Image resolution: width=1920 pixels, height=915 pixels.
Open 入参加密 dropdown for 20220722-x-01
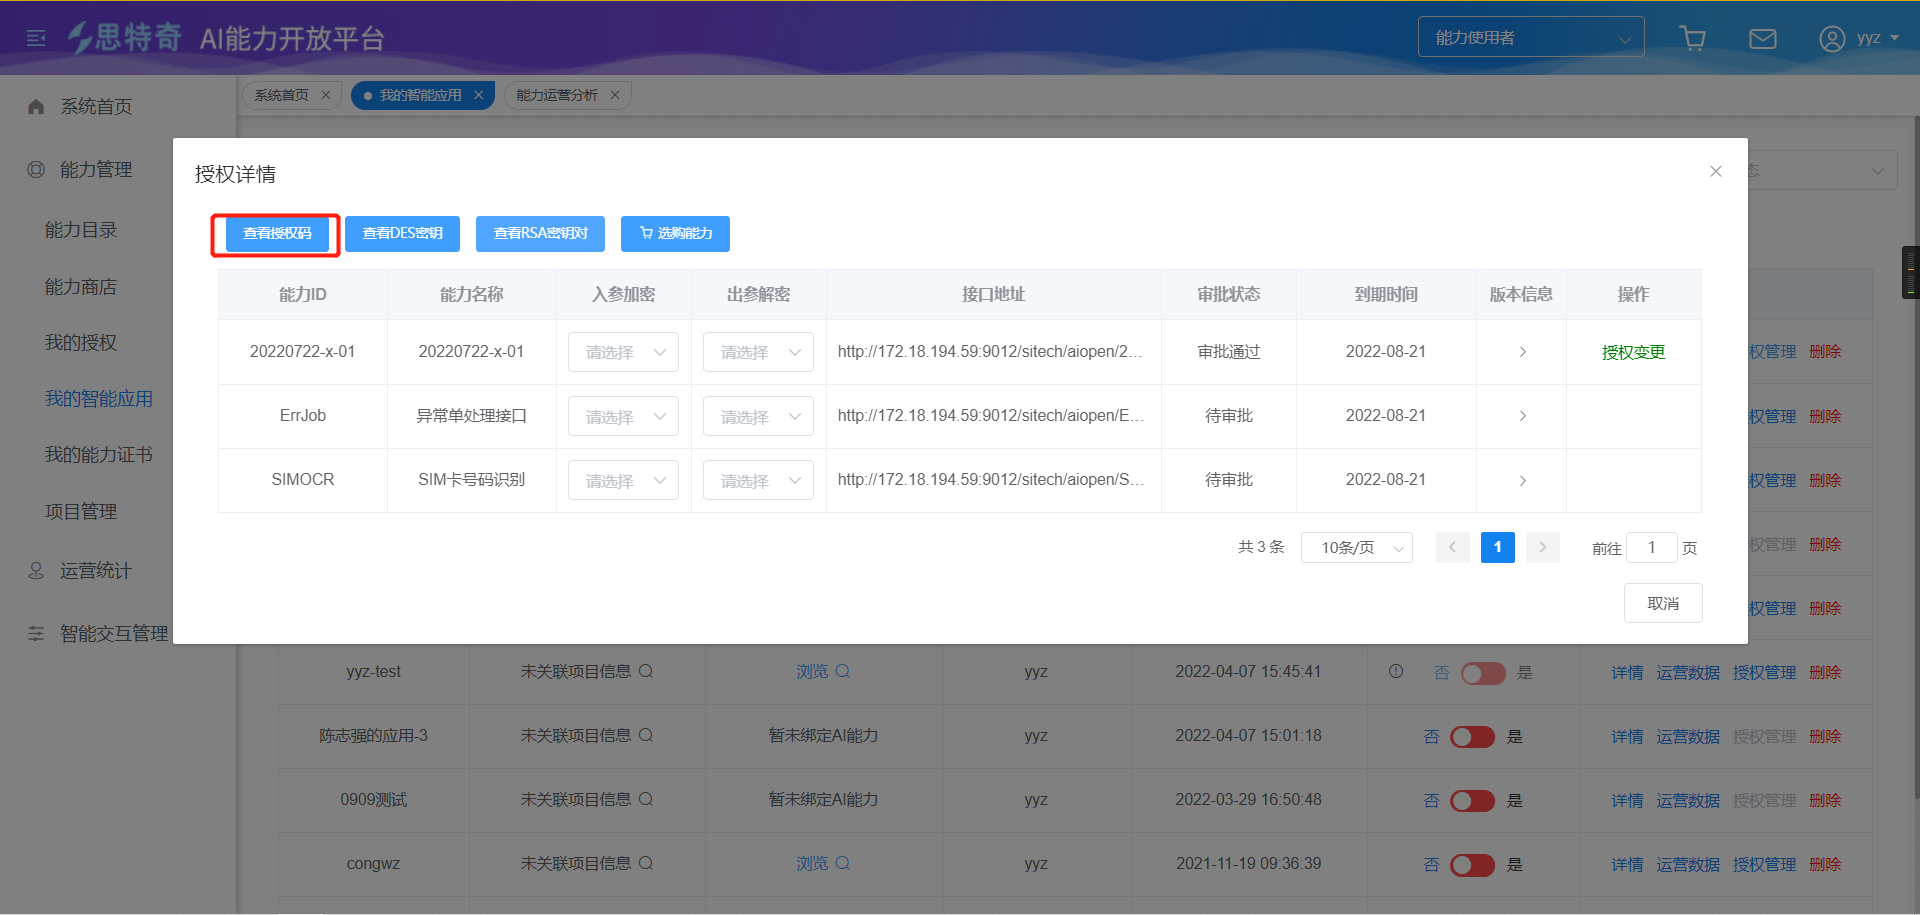(623, 352)
